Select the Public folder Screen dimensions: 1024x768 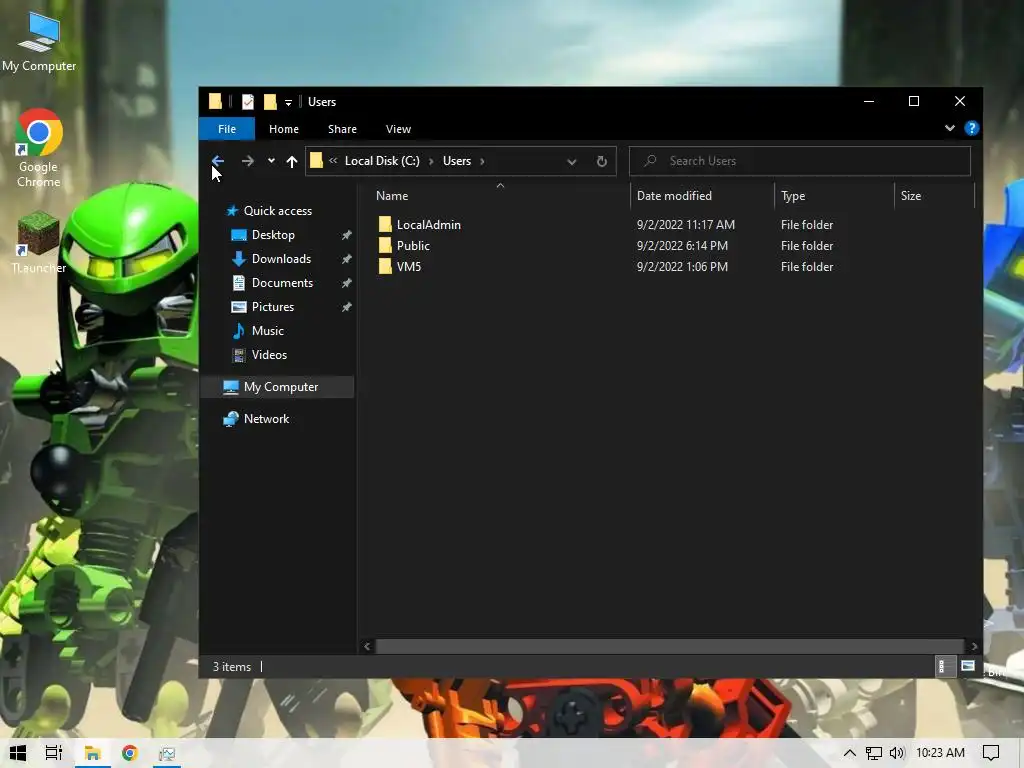(413, 246)
